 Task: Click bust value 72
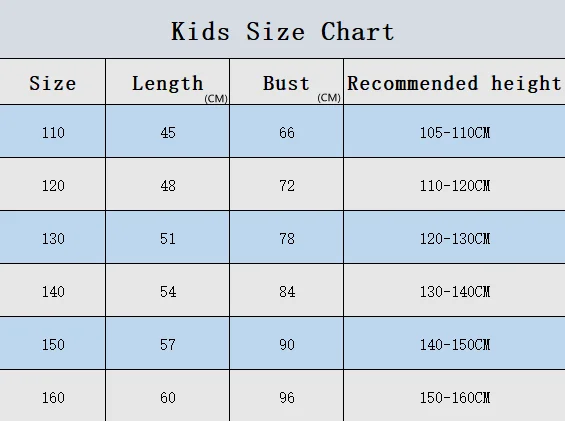(x=287, y=186)
